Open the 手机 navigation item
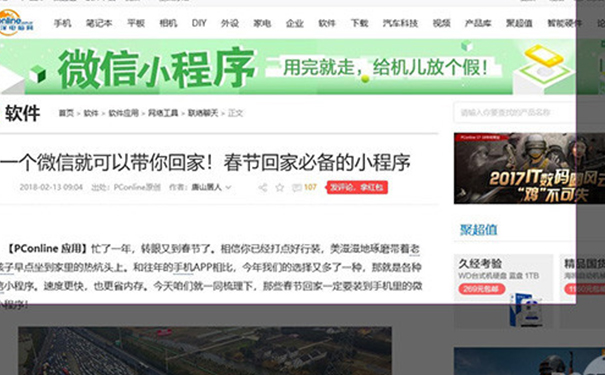Image resolution: width=605 pixels, height=375 pixels. [62, 23]
